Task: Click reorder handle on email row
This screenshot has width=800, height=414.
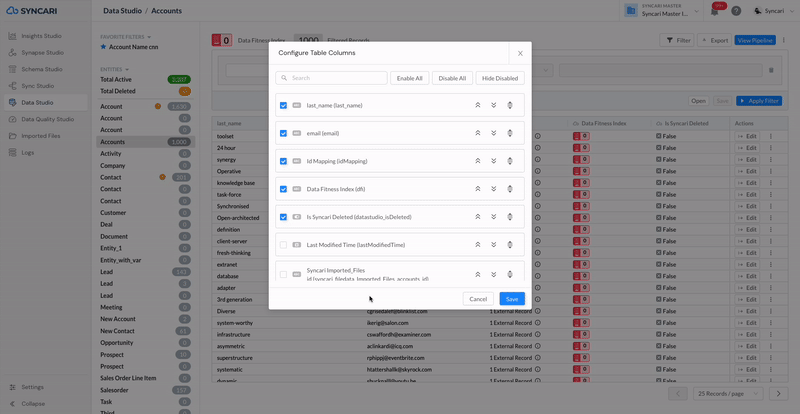Action: tap(509, 133)
